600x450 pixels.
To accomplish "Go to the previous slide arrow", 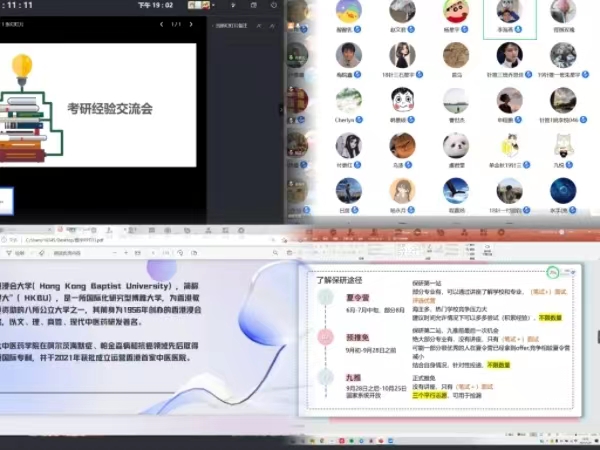I will (162, 24).
